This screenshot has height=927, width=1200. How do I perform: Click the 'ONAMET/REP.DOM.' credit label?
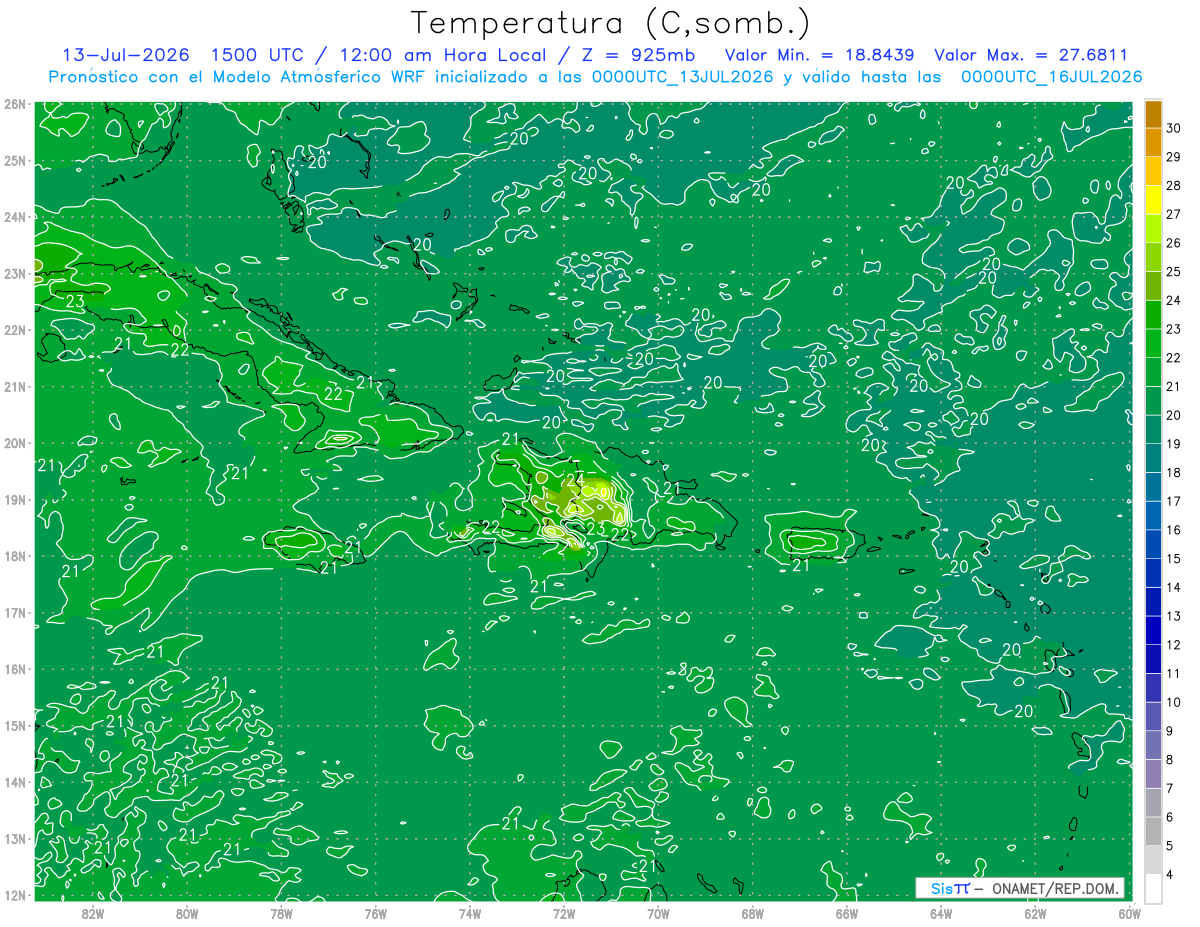[1053, 888]
